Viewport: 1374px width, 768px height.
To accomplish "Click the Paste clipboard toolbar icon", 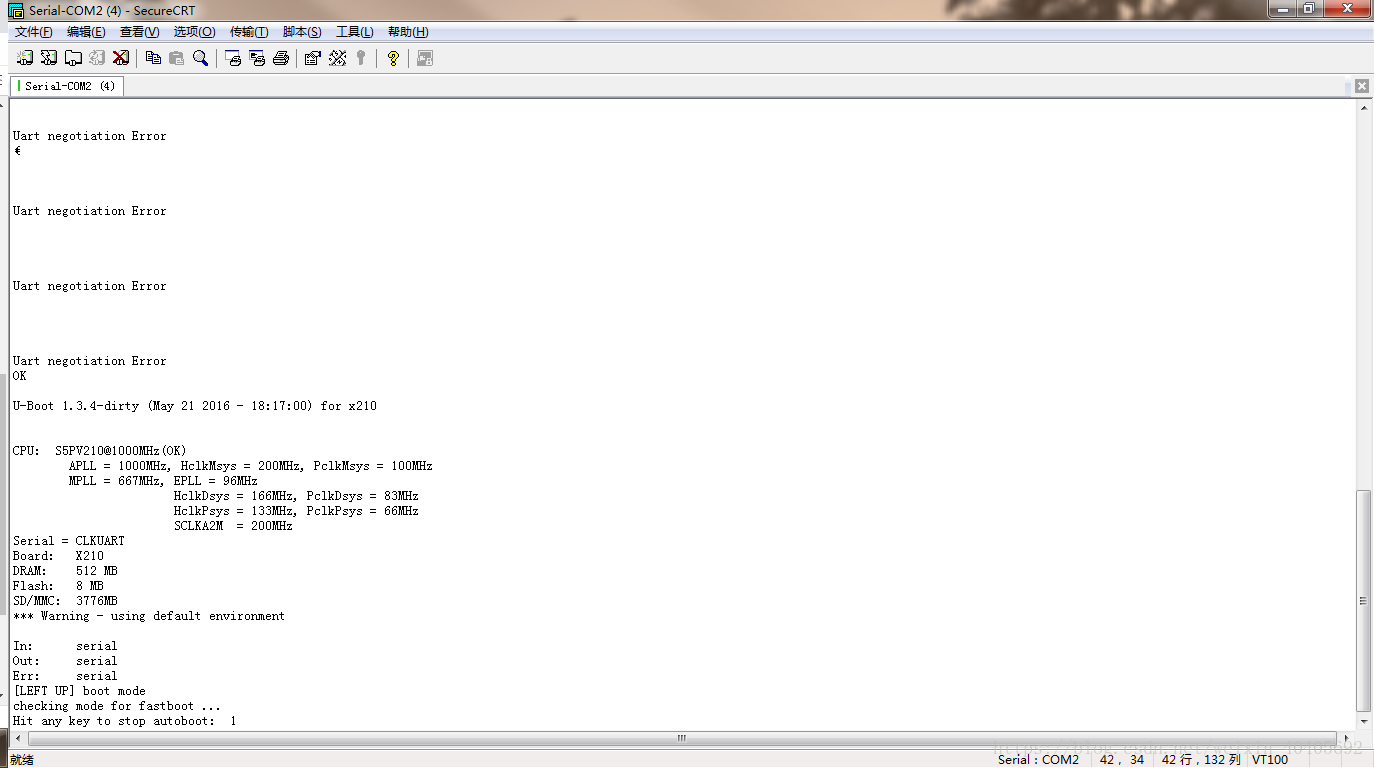I will pos(177,58).
